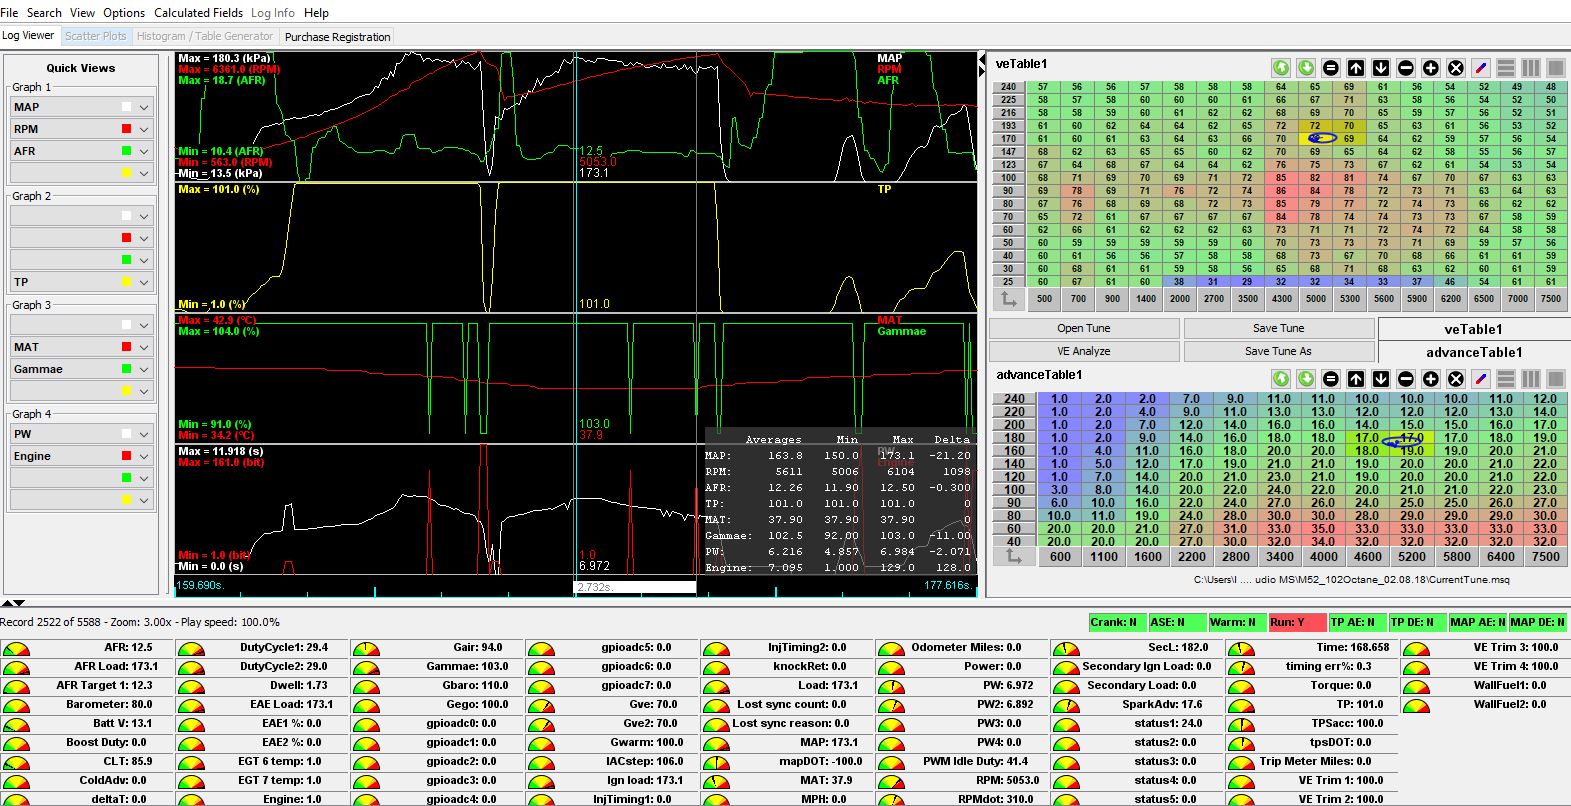
Task: Click the green down-arrow icon in veTable1 toolbar
Action: click(x=1306, y=68)
